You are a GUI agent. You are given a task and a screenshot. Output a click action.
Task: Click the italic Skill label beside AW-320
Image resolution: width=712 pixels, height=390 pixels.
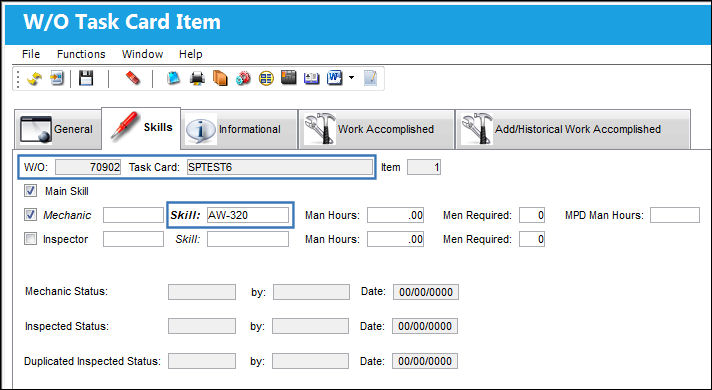pos(185,215)
